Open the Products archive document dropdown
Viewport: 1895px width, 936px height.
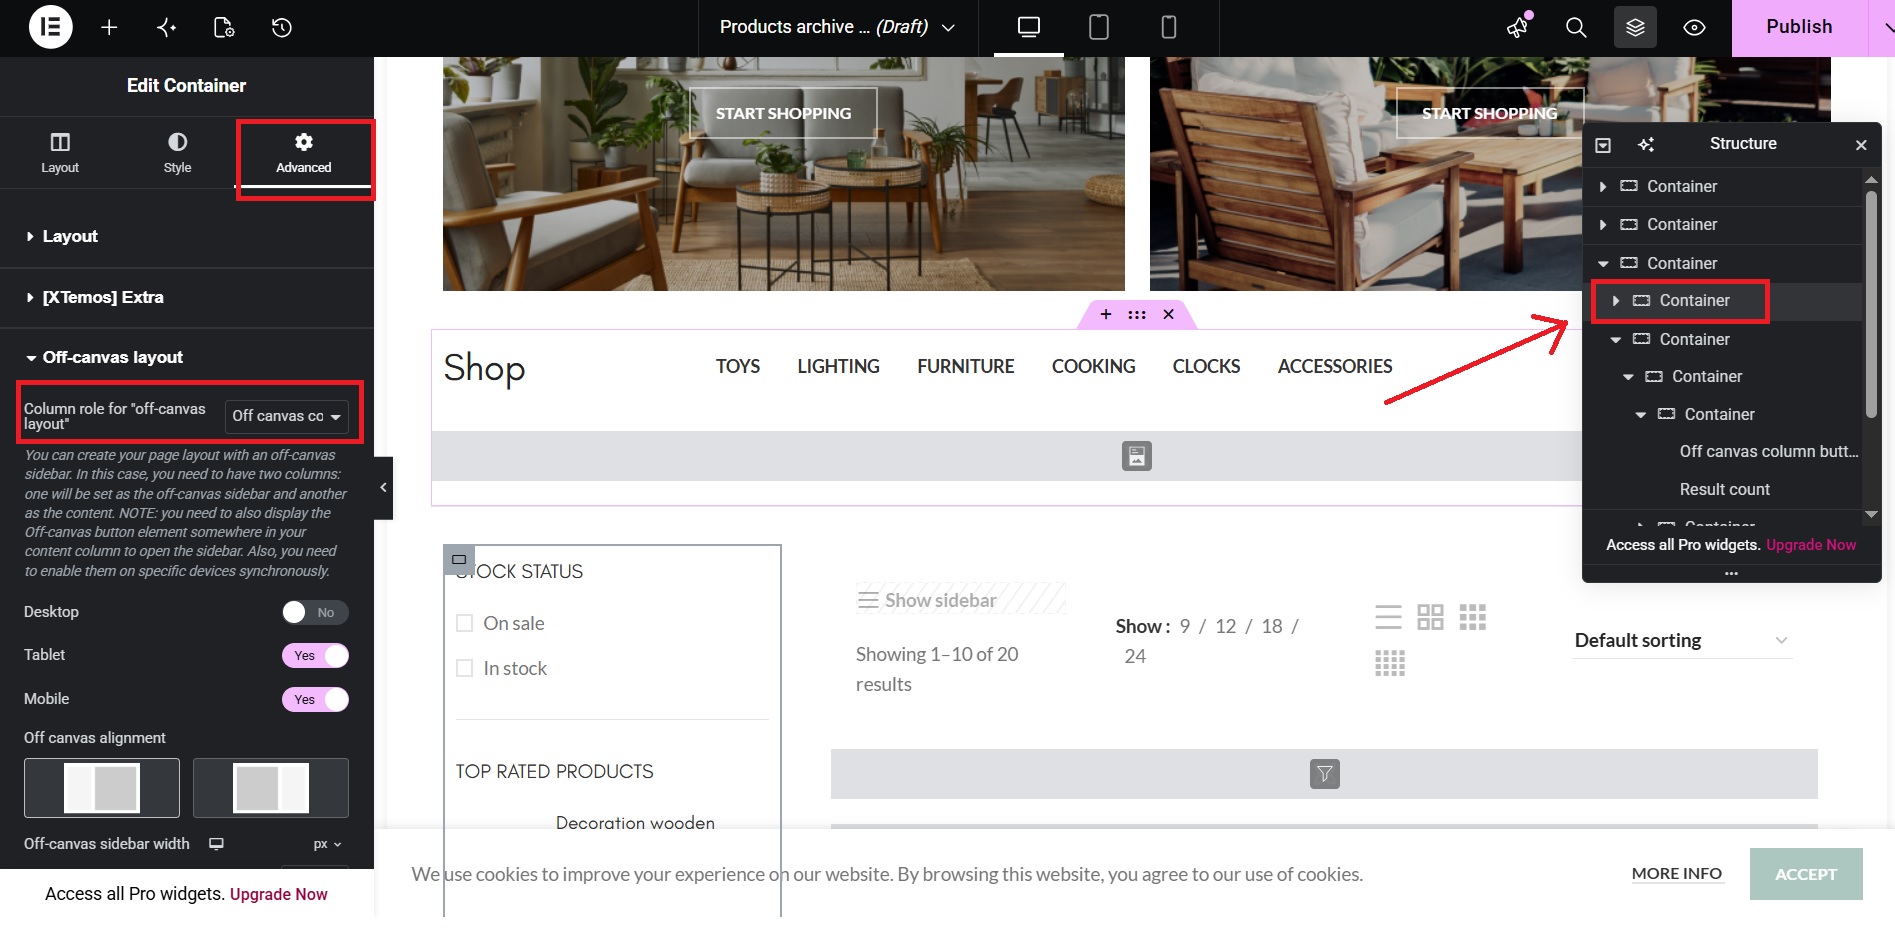(837, 27)
